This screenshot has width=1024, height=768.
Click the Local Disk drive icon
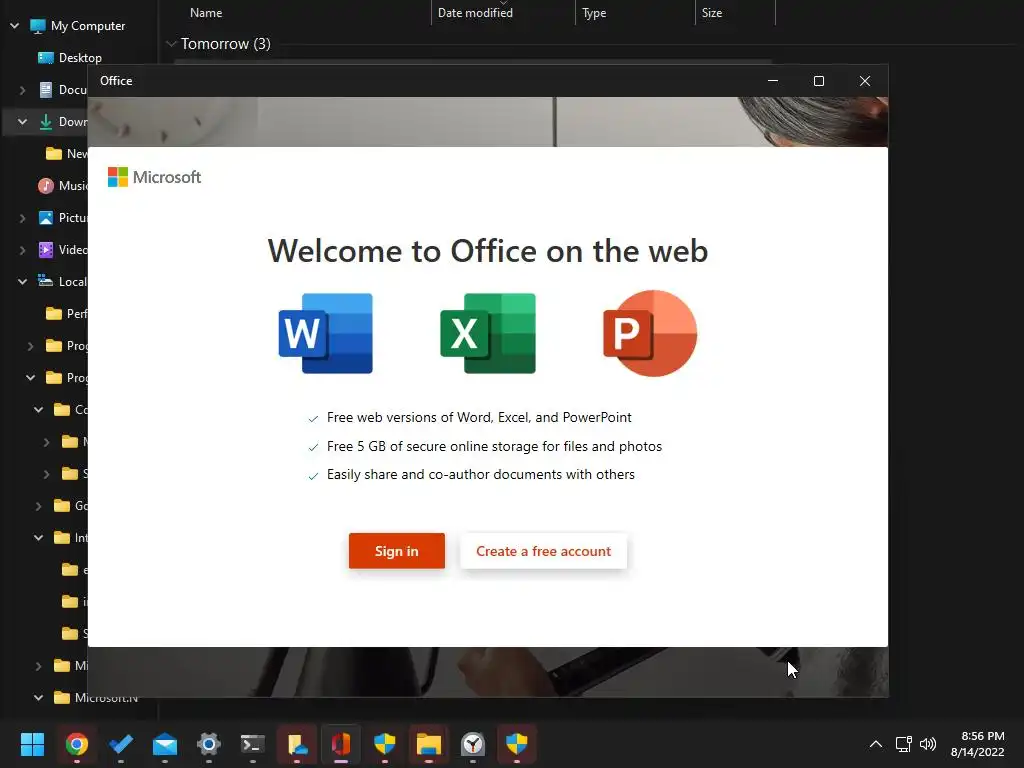tap(46, 281)
